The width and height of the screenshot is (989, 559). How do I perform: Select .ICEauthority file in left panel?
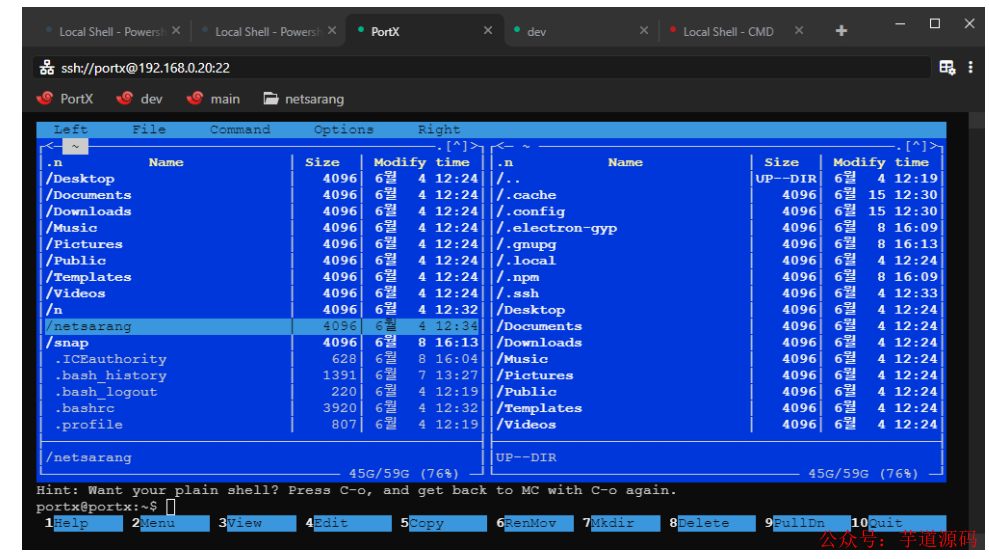[262, 359]
